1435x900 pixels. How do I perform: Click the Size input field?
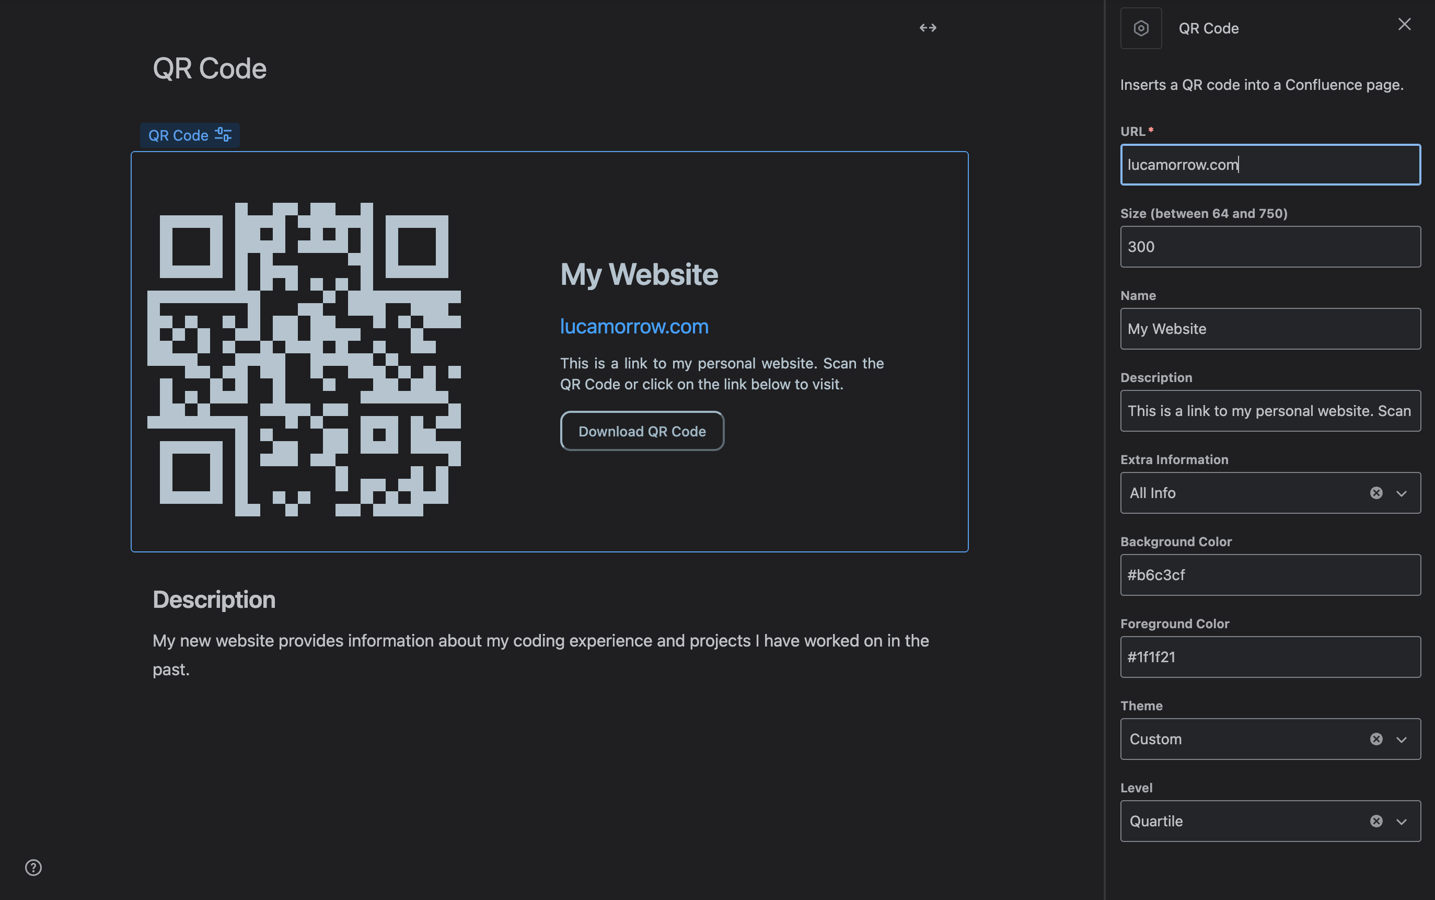1270,247
